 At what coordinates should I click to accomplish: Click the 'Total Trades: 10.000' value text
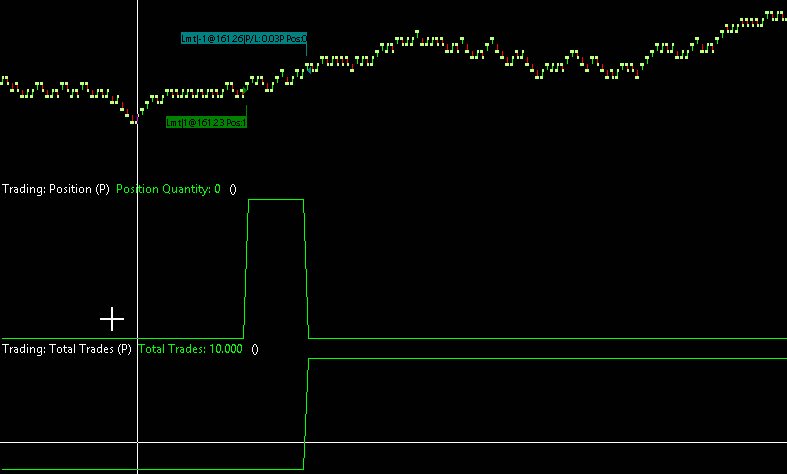[190, 349]
